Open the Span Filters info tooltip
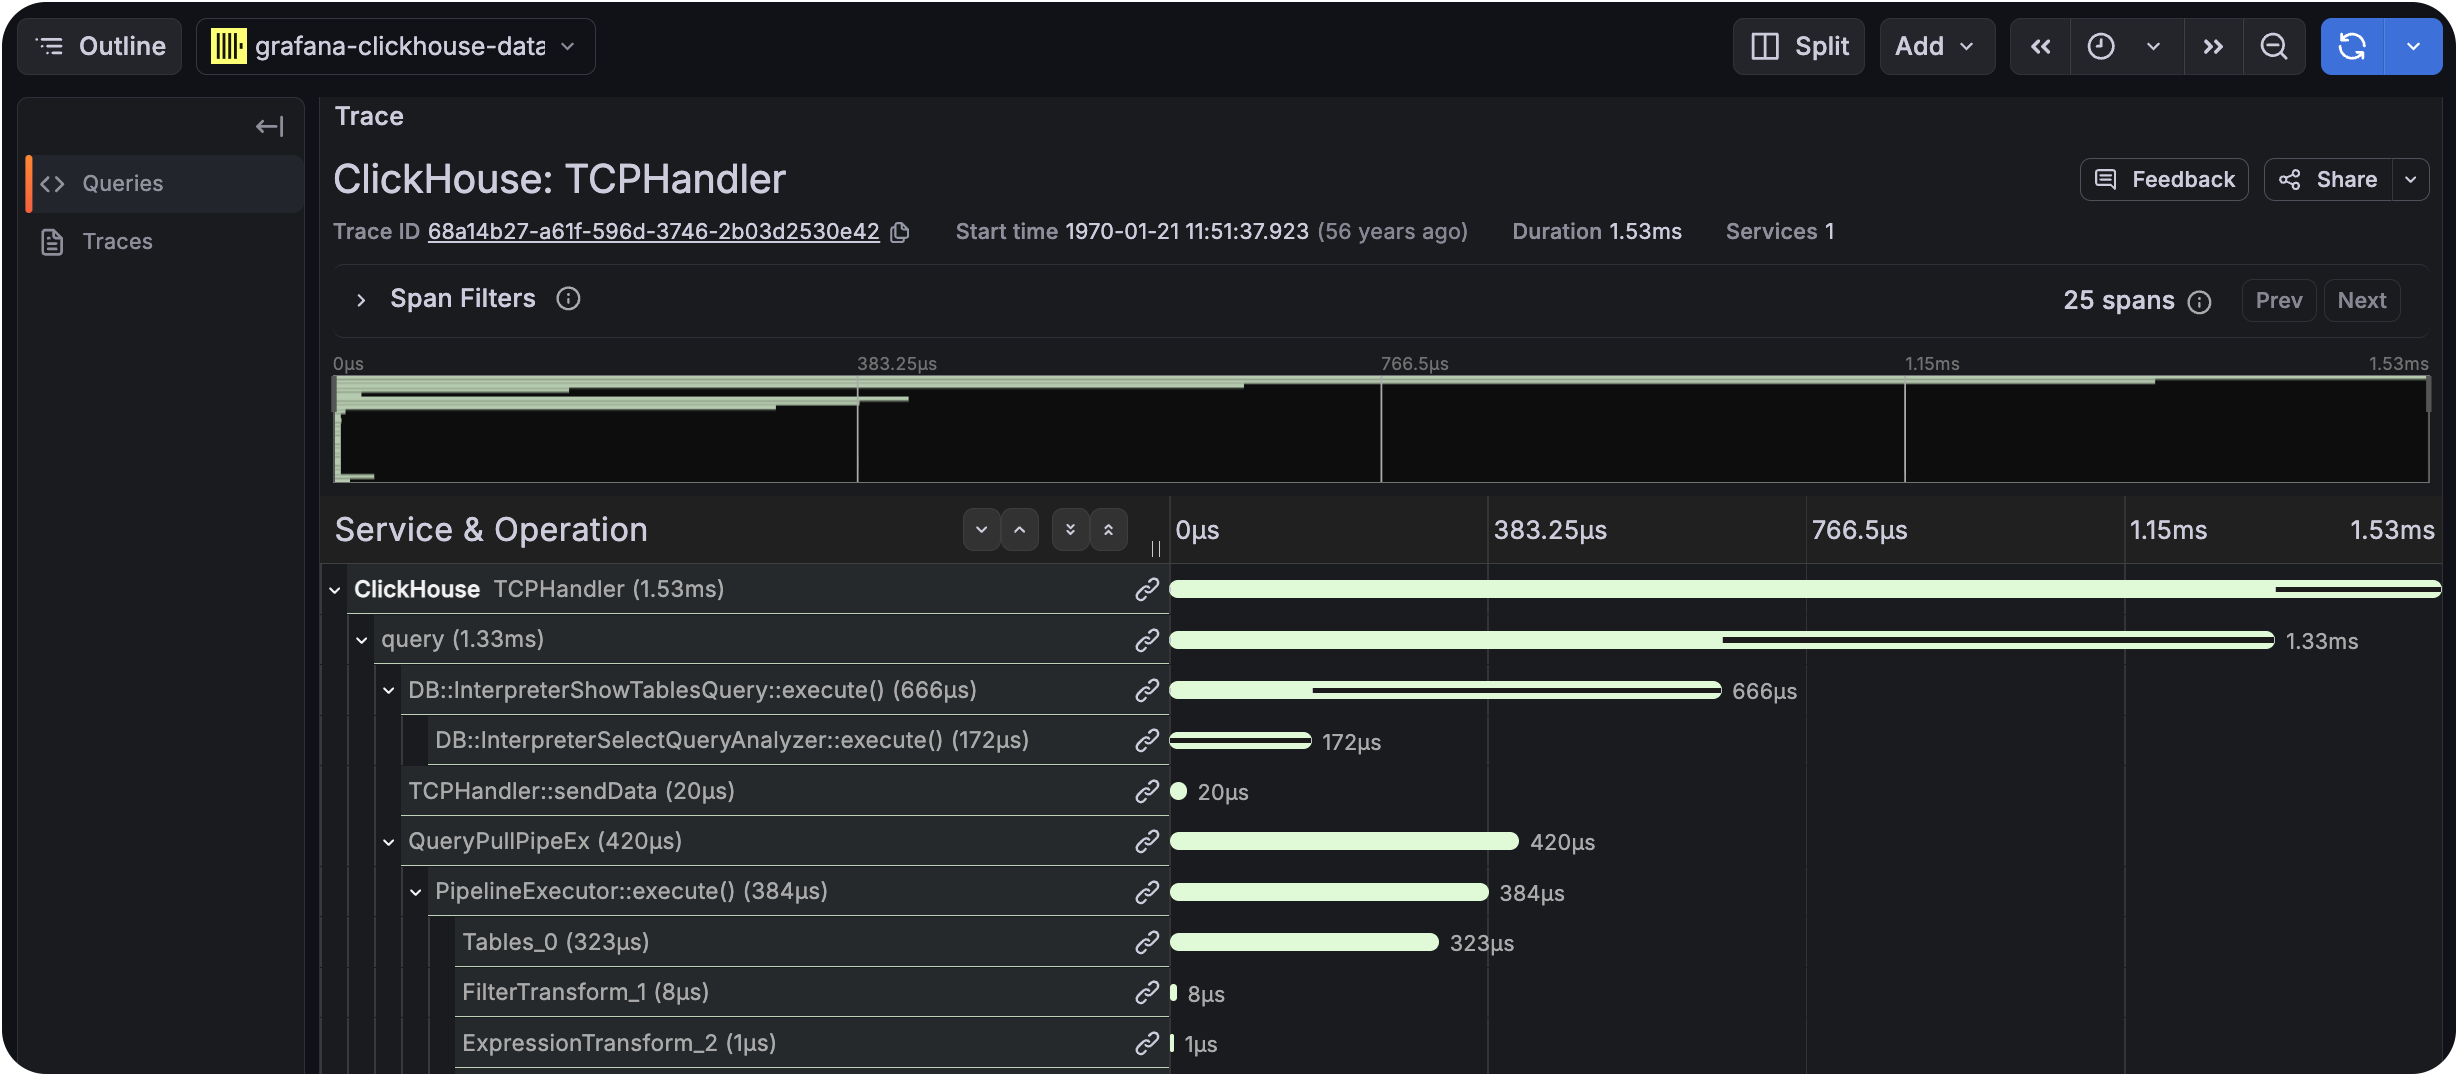 coord(568,299)
